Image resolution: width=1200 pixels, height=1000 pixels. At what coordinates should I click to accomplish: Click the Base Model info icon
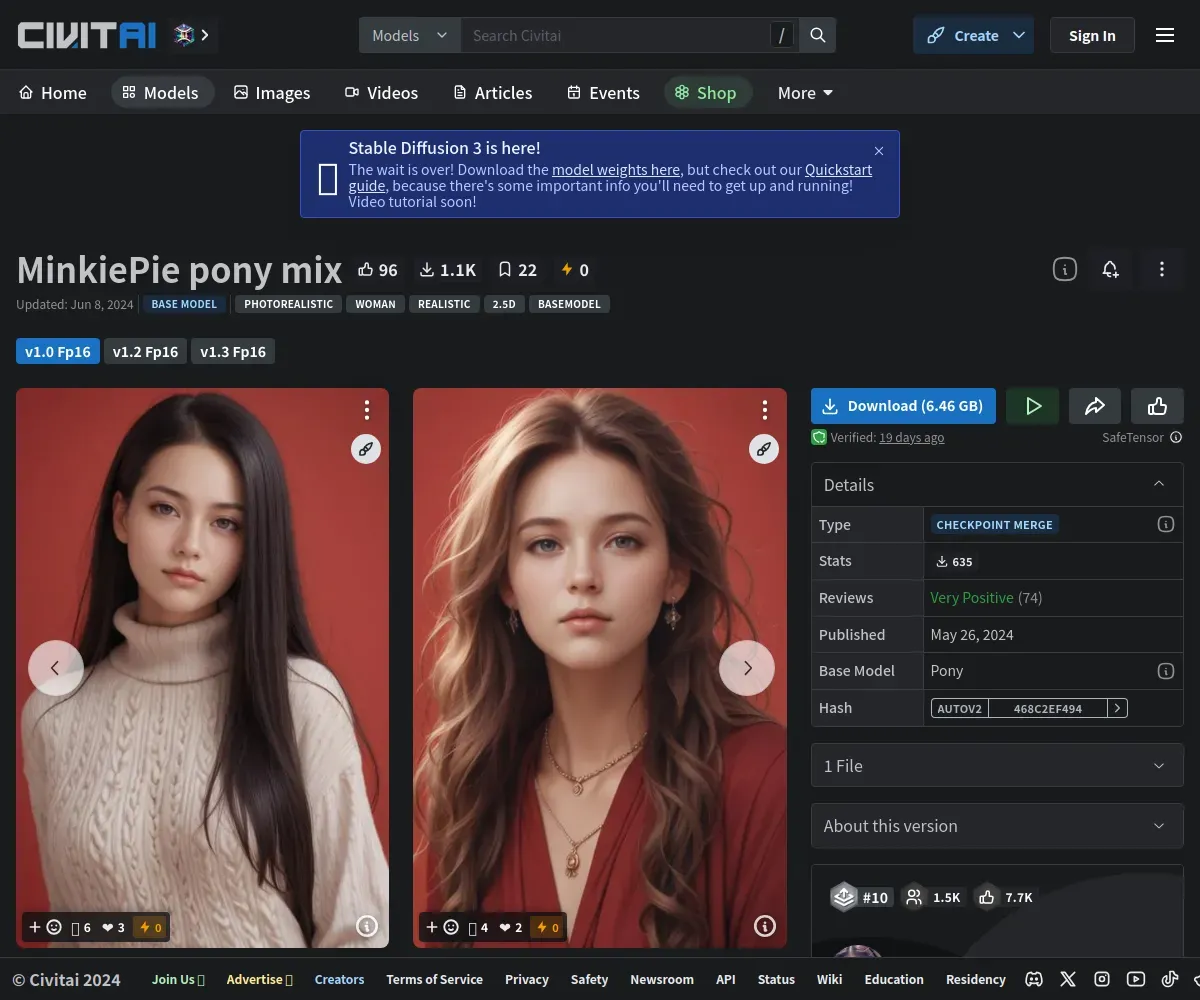[x=1165, y=671]
